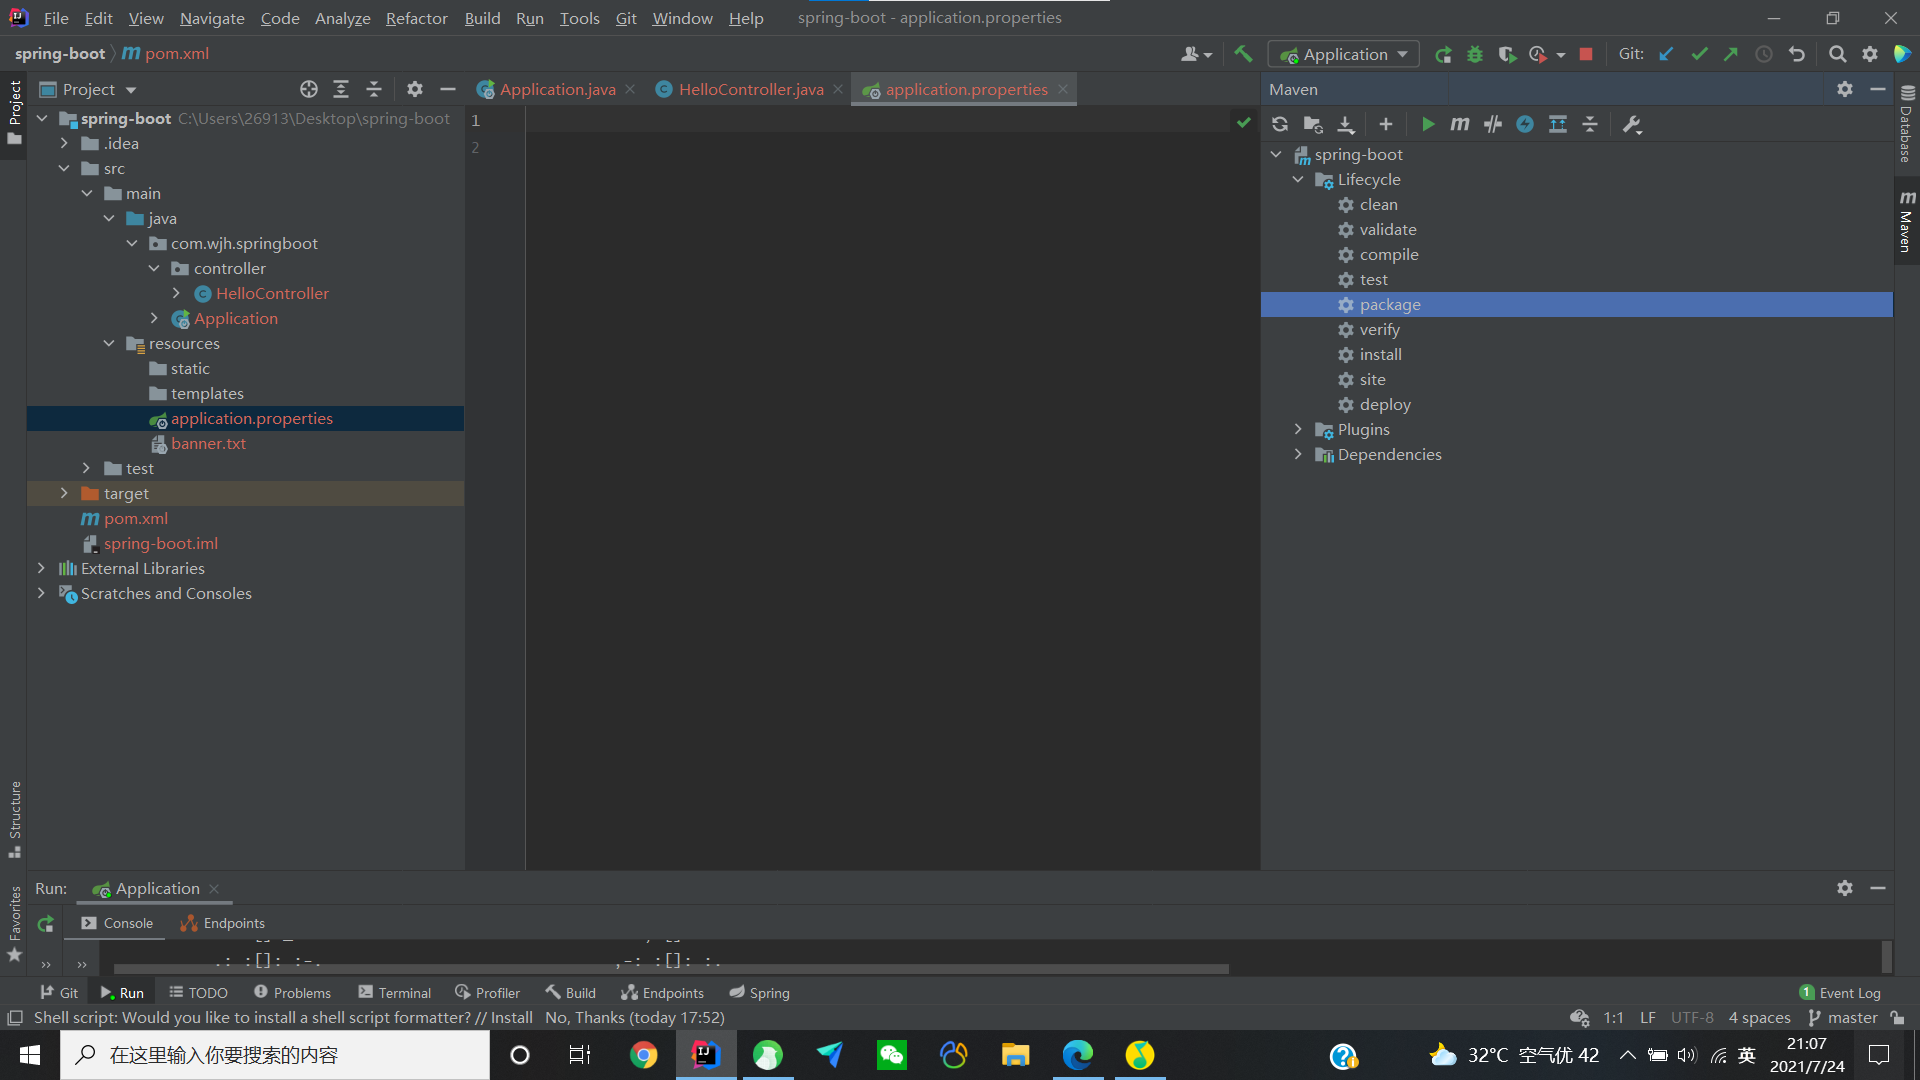Viewport: 1920px width, 1080px height.
Task: Open Project panel options gear
Action: click(415, 89)
